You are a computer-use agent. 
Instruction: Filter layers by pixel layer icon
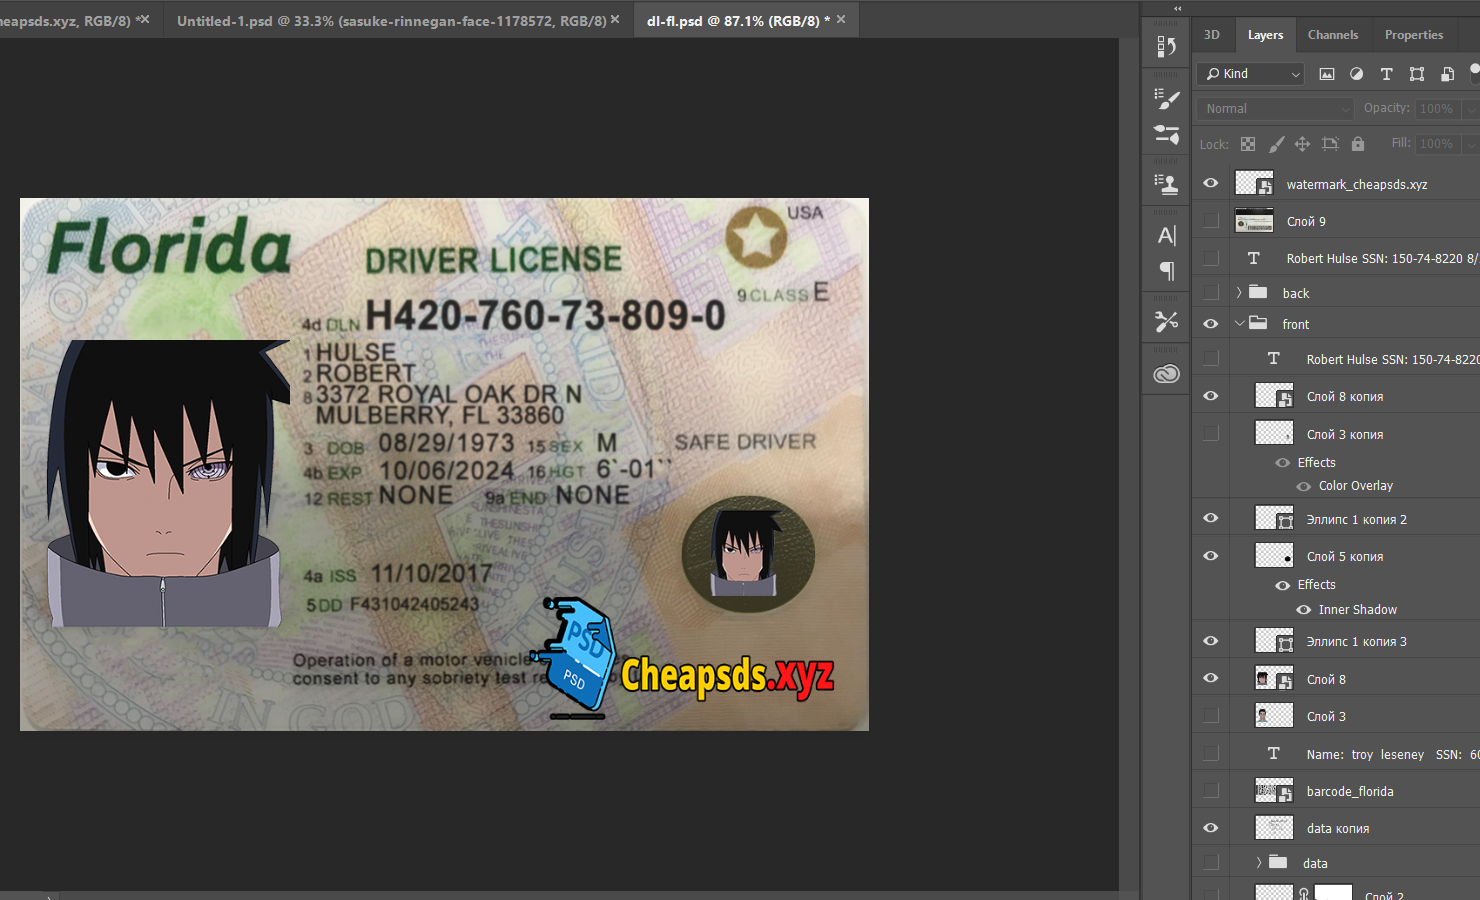1327,74
